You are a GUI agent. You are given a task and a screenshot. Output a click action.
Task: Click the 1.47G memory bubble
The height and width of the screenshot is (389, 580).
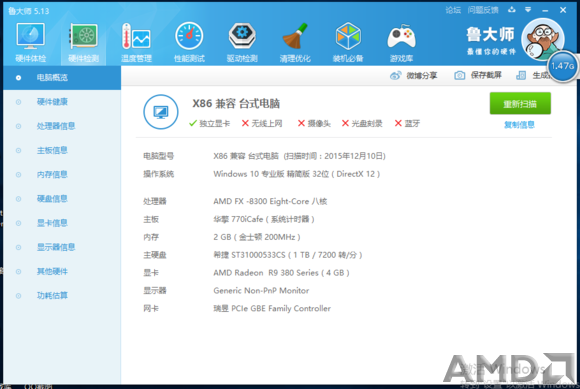(x=562, y=67)
